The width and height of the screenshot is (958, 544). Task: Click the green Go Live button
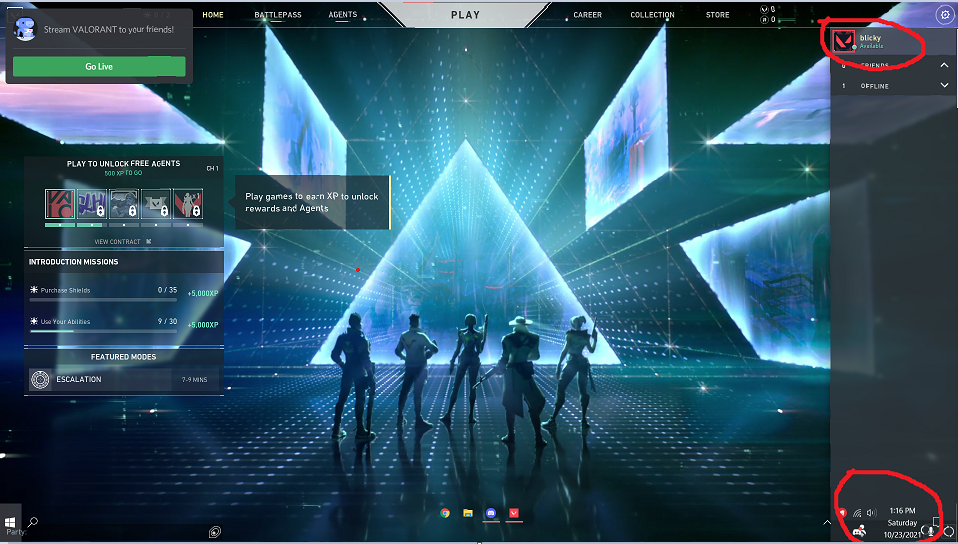[x=99, y=67]
